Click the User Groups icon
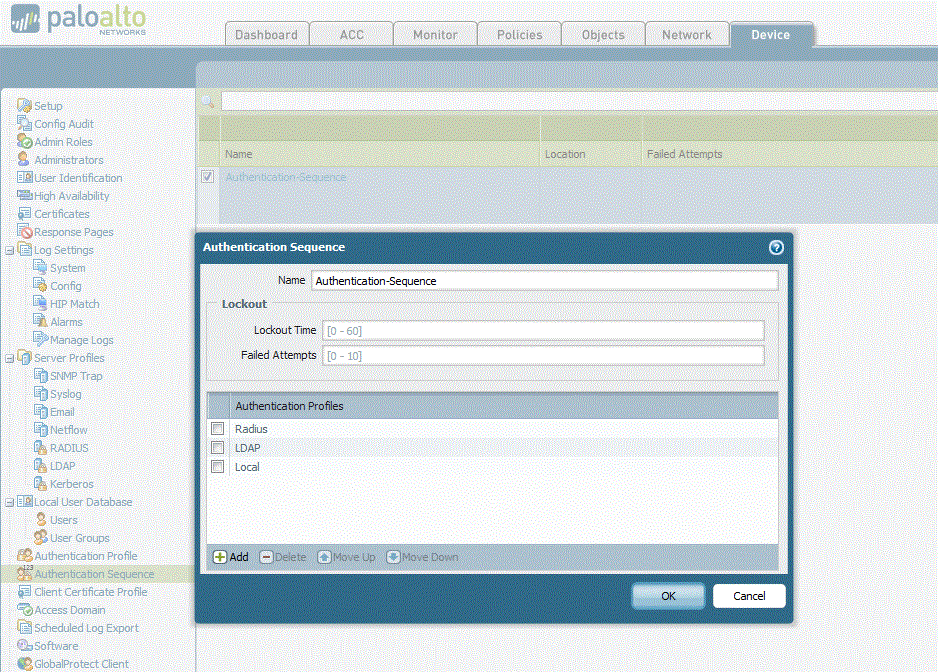The width and height of the screenshot is (938, 672). [40, 537]
